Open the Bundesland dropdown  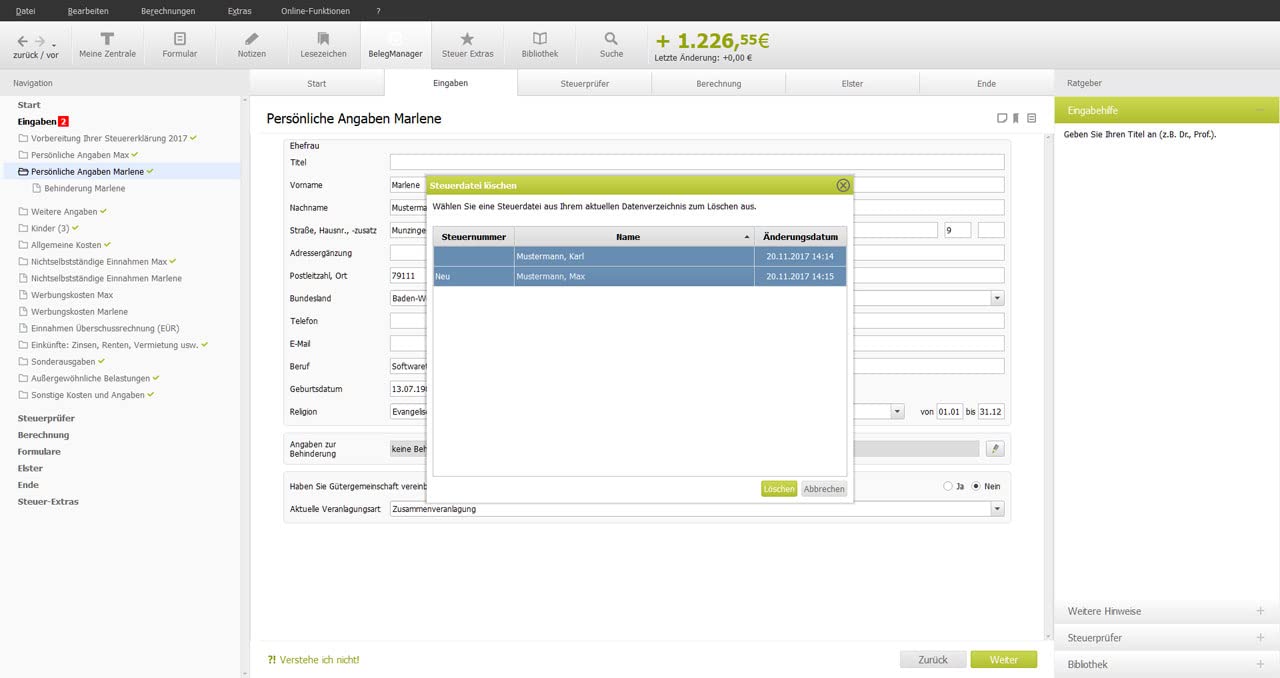coord(995,298)
